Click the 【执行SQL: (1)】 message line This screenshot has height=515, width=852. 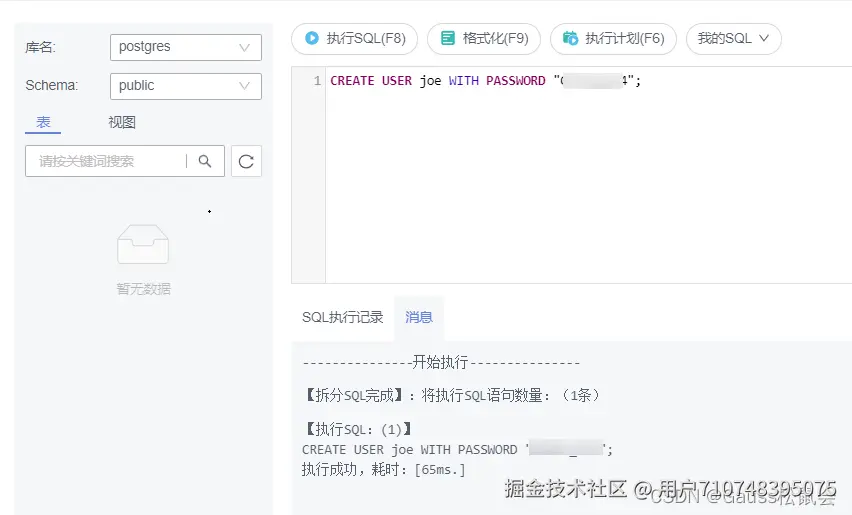[x=358, y=429]
